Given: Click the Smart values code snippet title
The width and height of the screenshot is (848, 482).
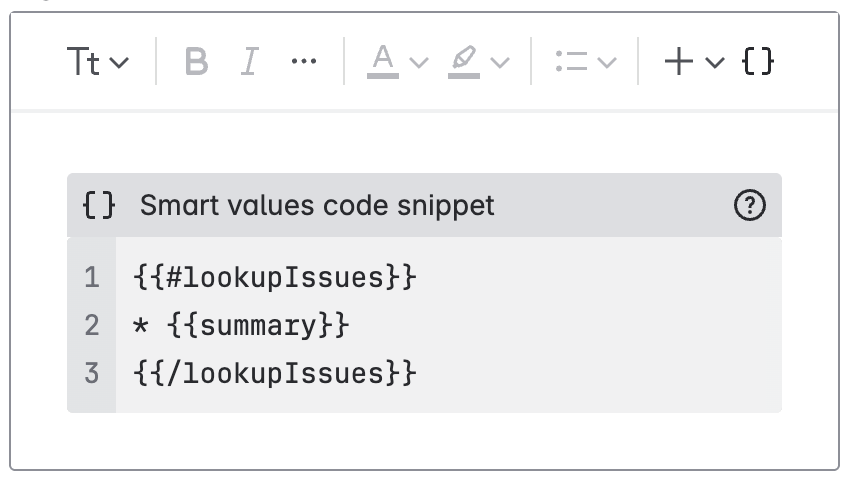Looking at the screenshot, I should (317, 206).
